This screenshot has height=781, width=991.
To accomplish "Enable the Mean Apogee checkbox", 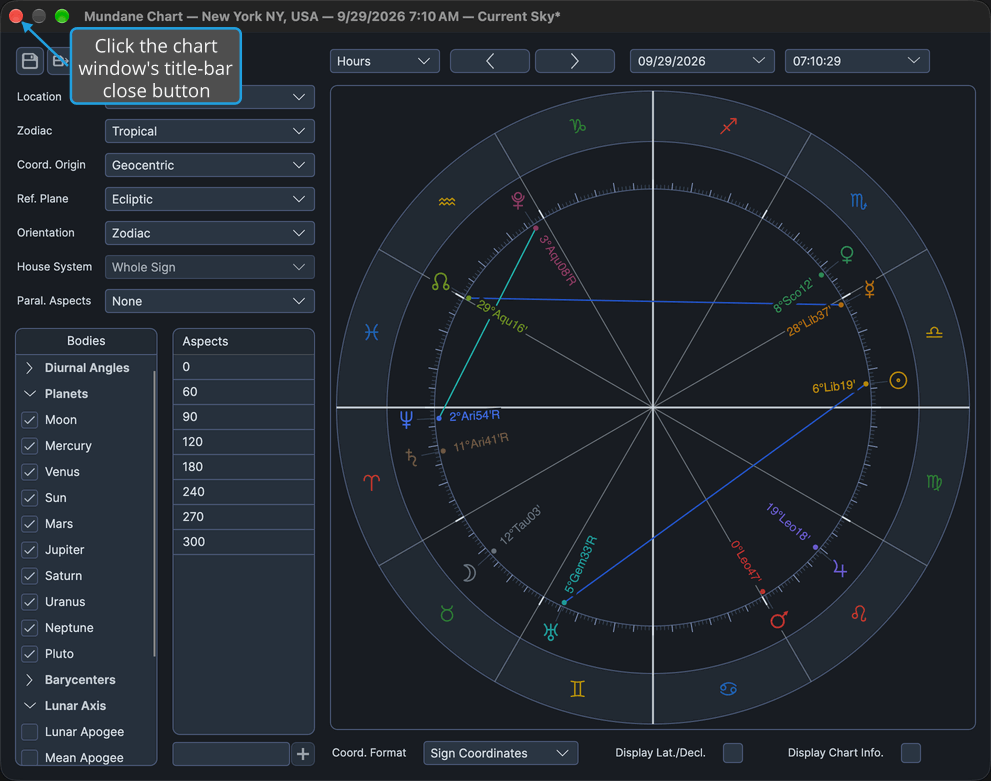I will (x=30, y=757).
